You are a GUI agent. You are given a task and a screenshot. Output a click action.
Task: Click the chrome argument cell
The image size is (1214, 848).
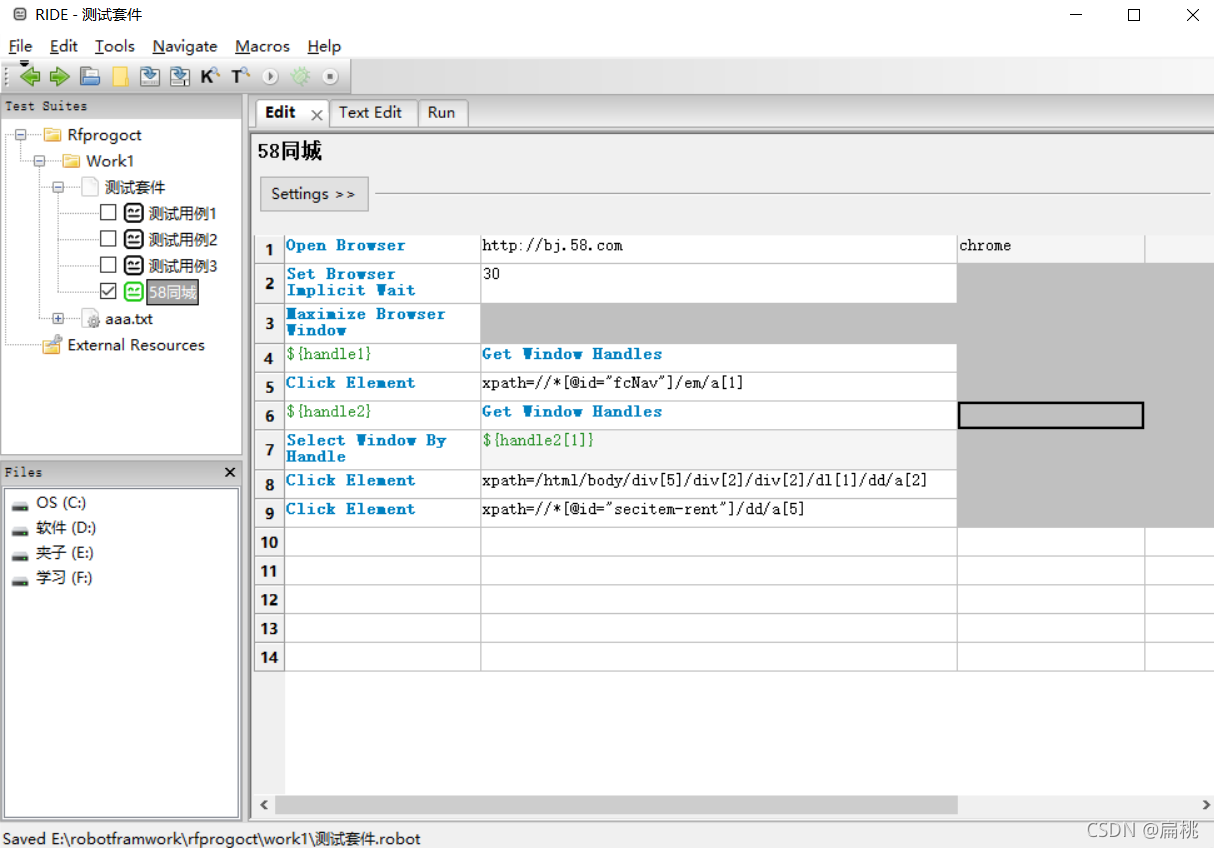tap(1051, 249)
